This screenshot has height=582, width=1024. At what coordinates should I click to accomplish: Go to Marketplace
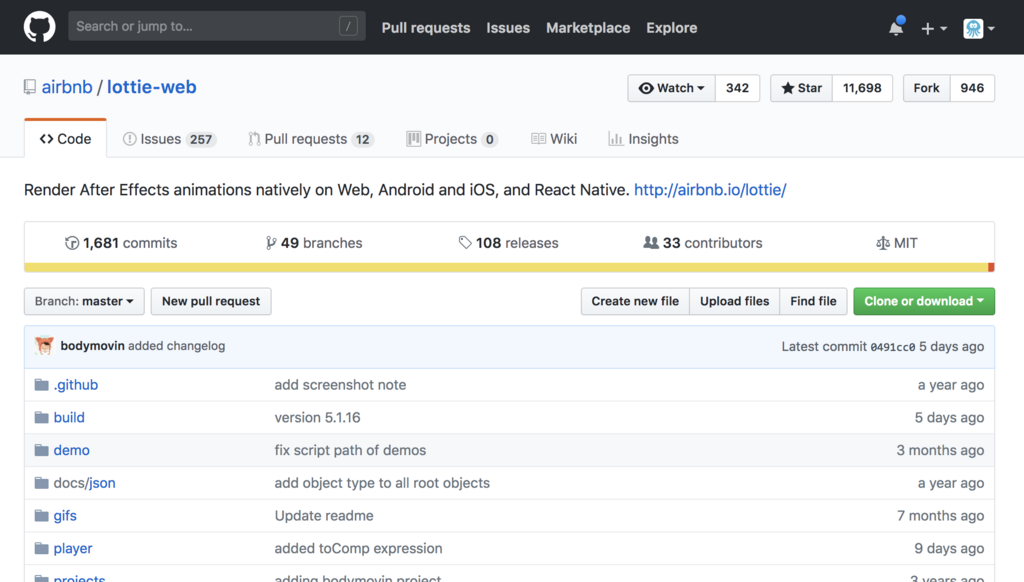click(588, 28)
